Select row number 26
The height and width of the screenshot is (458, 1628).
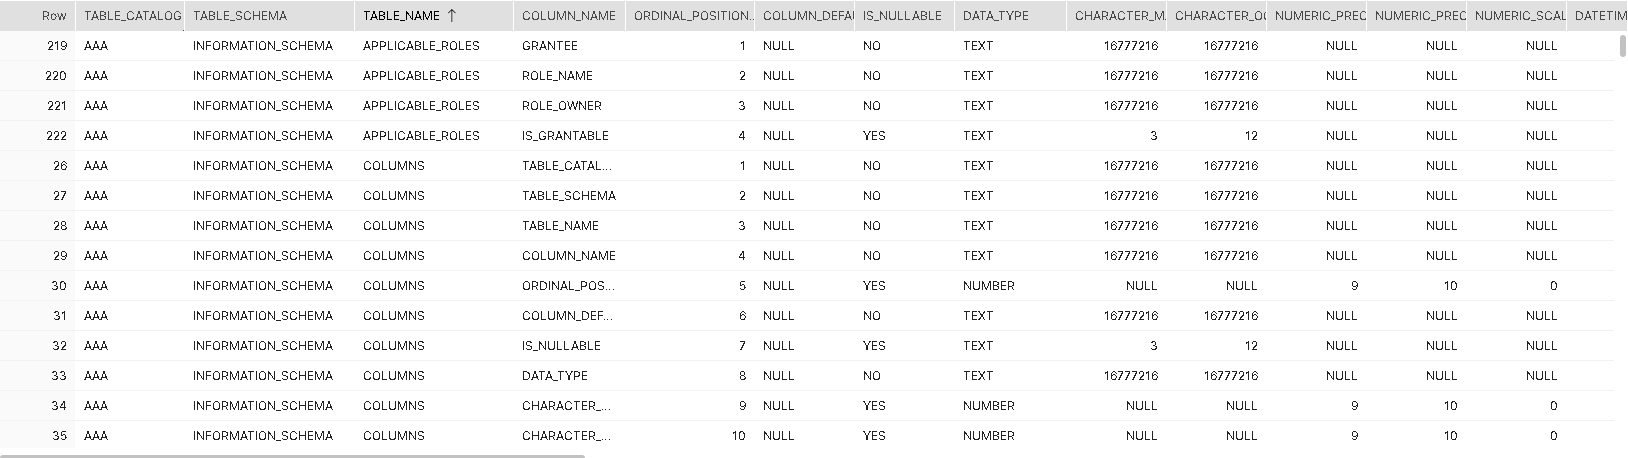coord(60,166)
